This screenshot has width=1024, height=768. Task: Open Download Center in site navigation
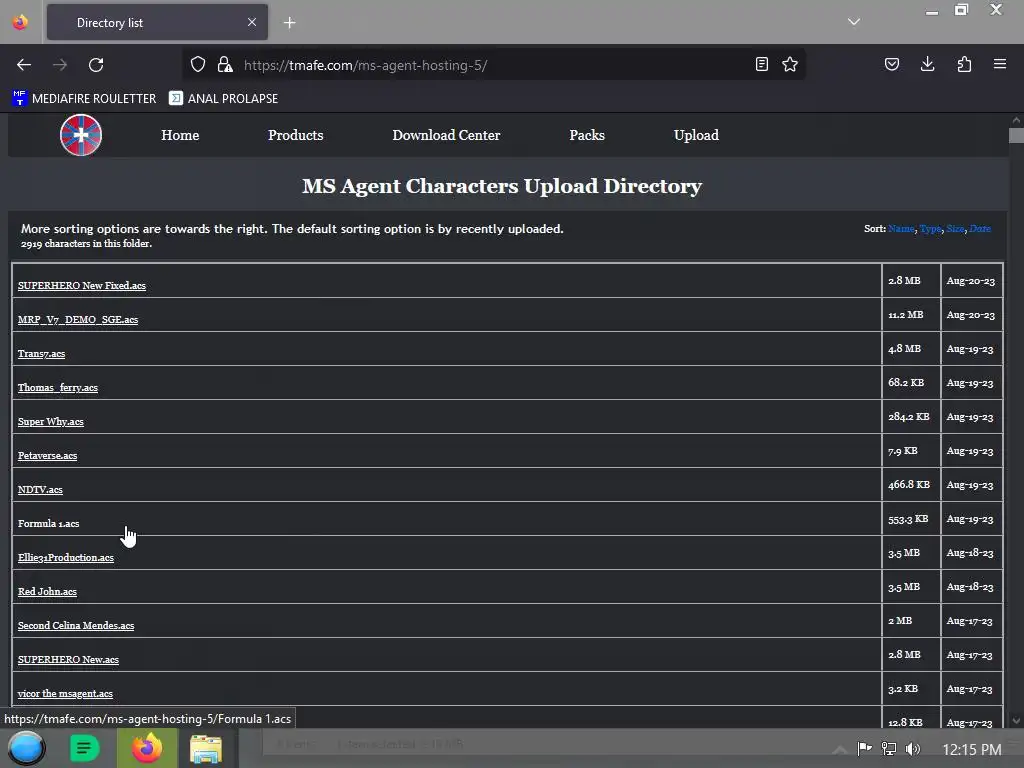click(446, 135)
